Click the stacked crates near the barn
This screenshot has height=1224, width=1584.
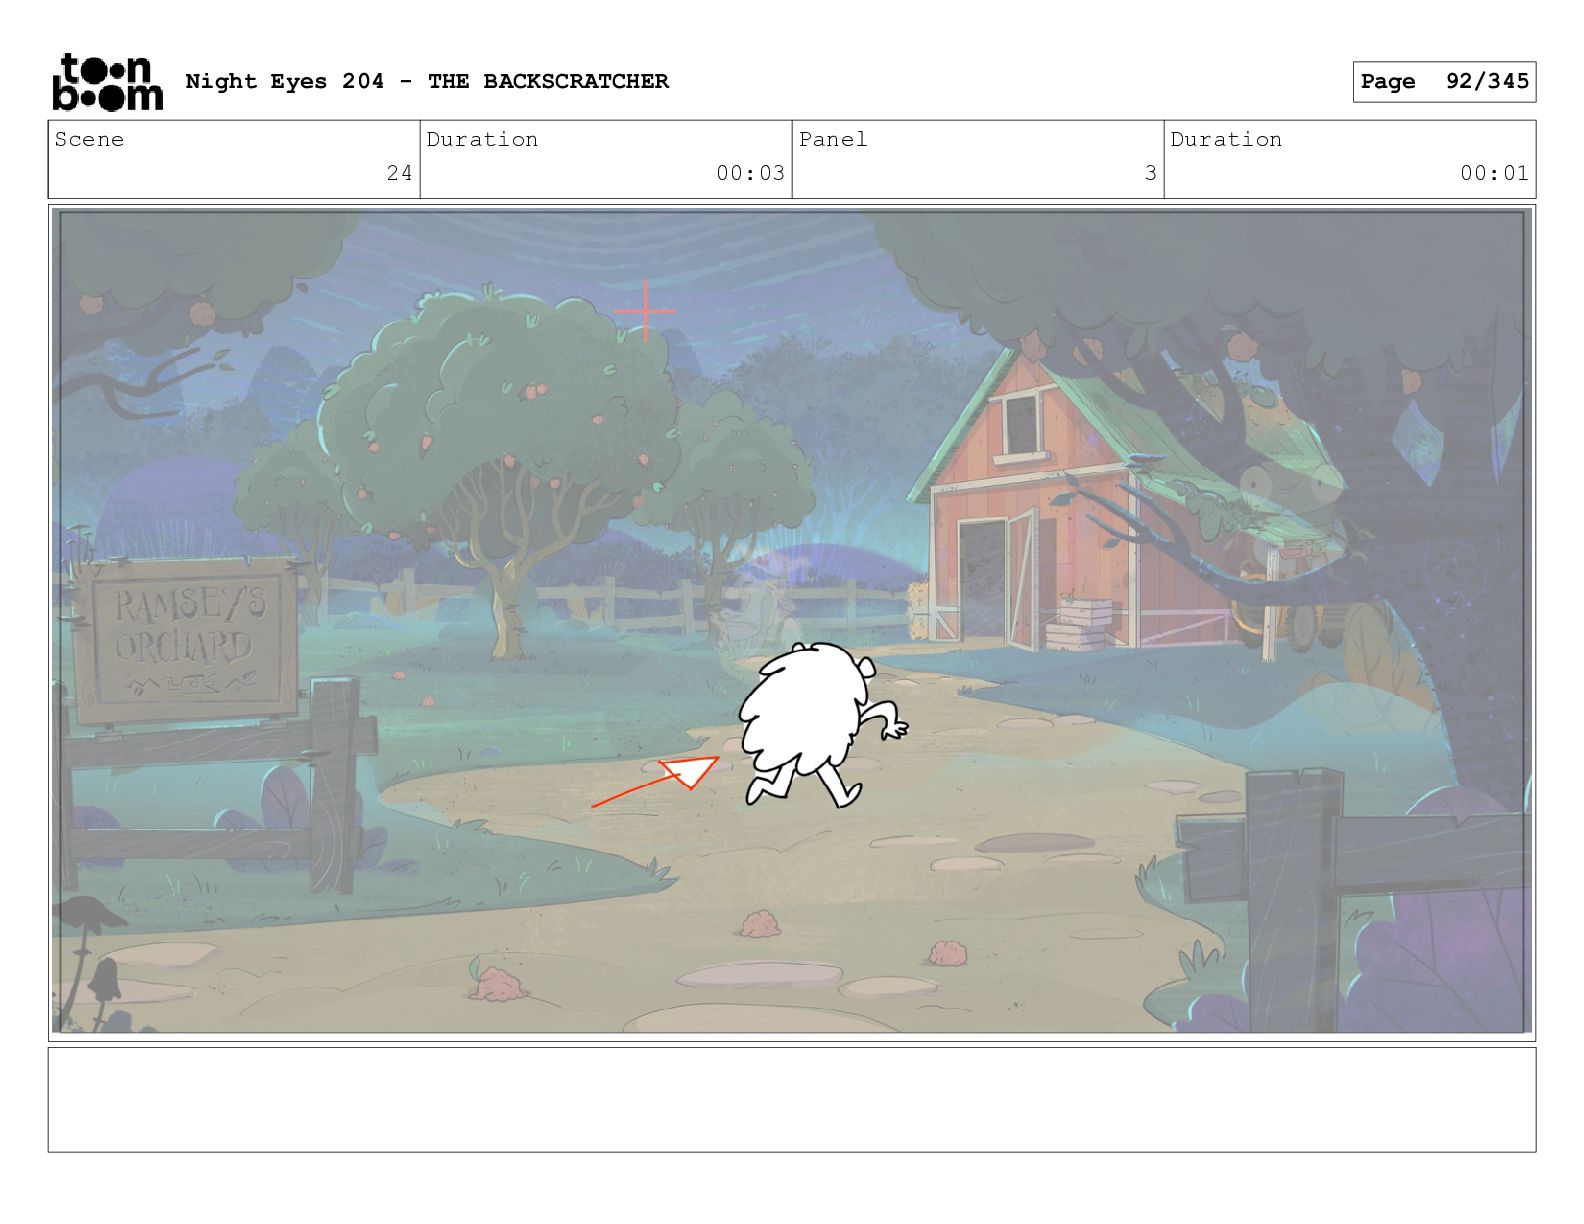click(x=1076, y=625)
